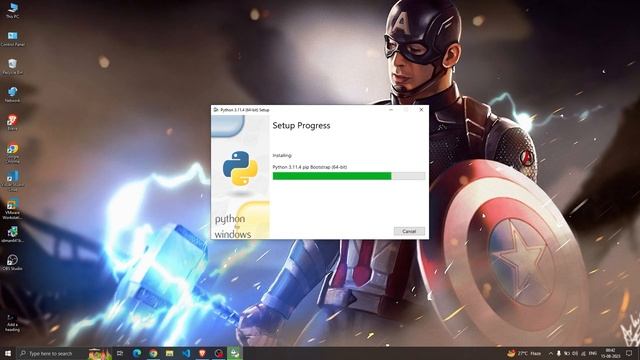Select the Brave desktop shortcut
The height and width of the screenshot is (360, 640).
pos(12,122)
